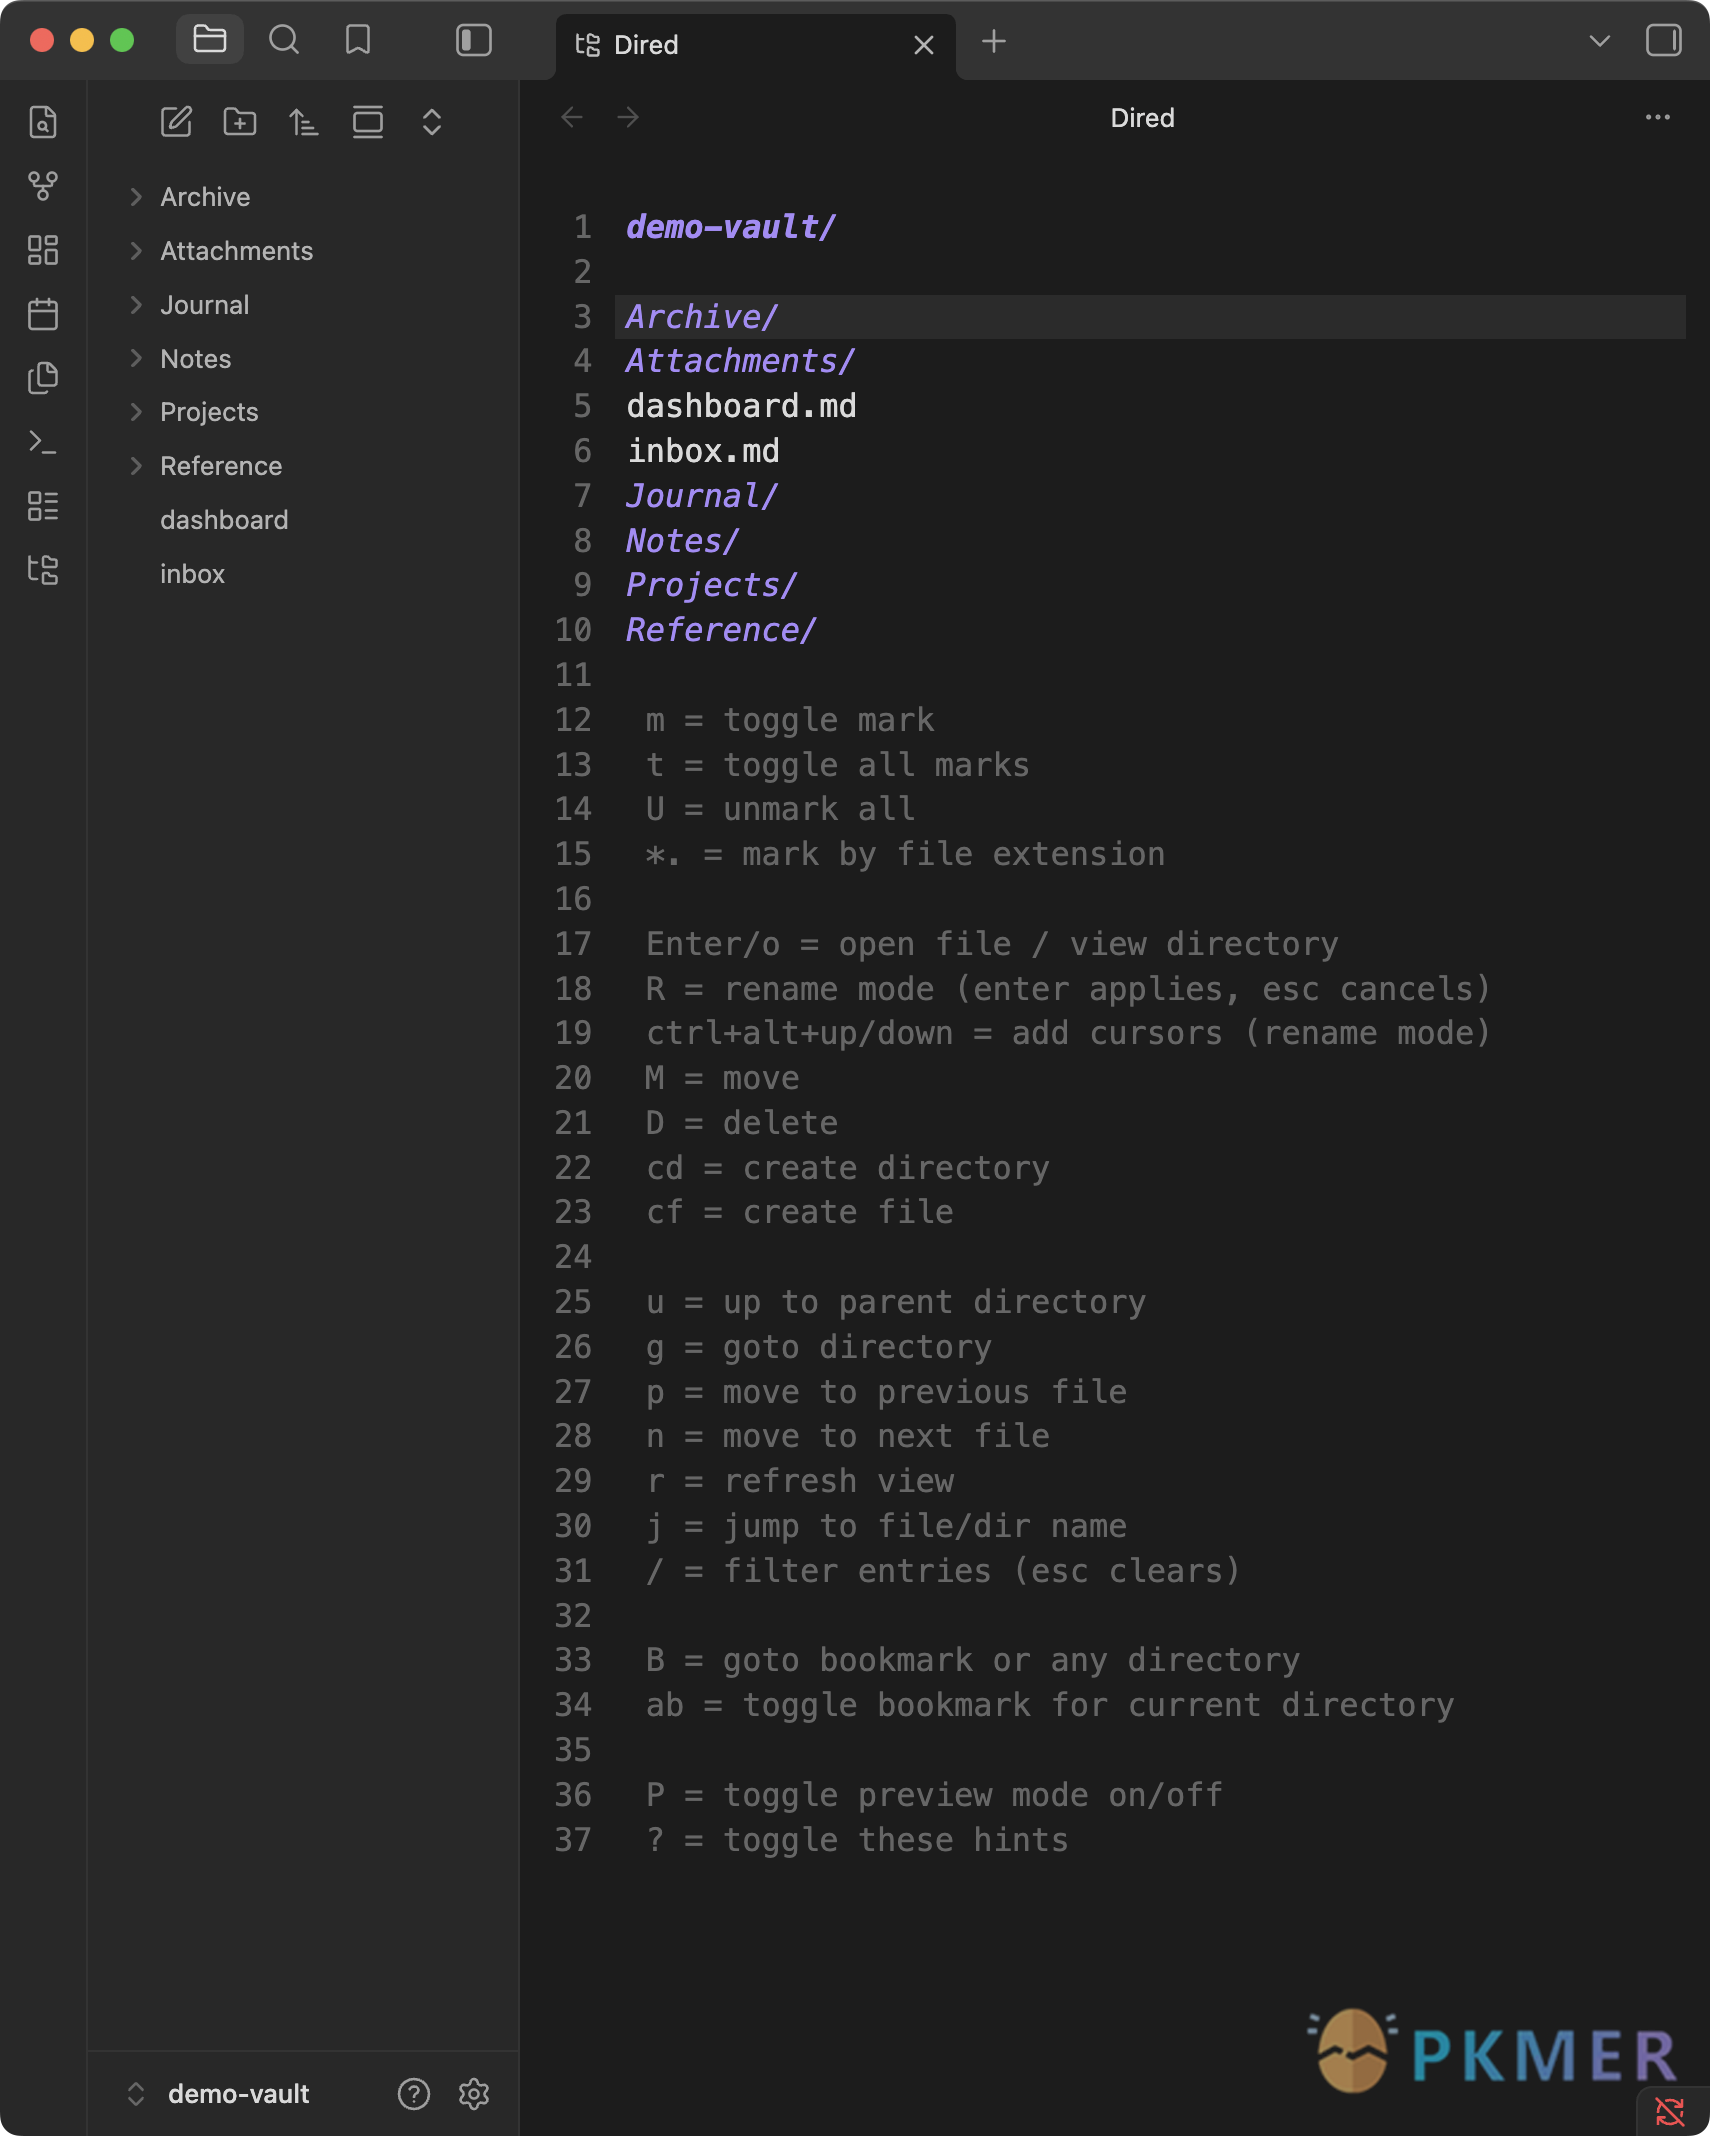Navigate back in history
Image resolution: width=1710 pixels, height=2136 pixels.
click(x=572, y=117)
